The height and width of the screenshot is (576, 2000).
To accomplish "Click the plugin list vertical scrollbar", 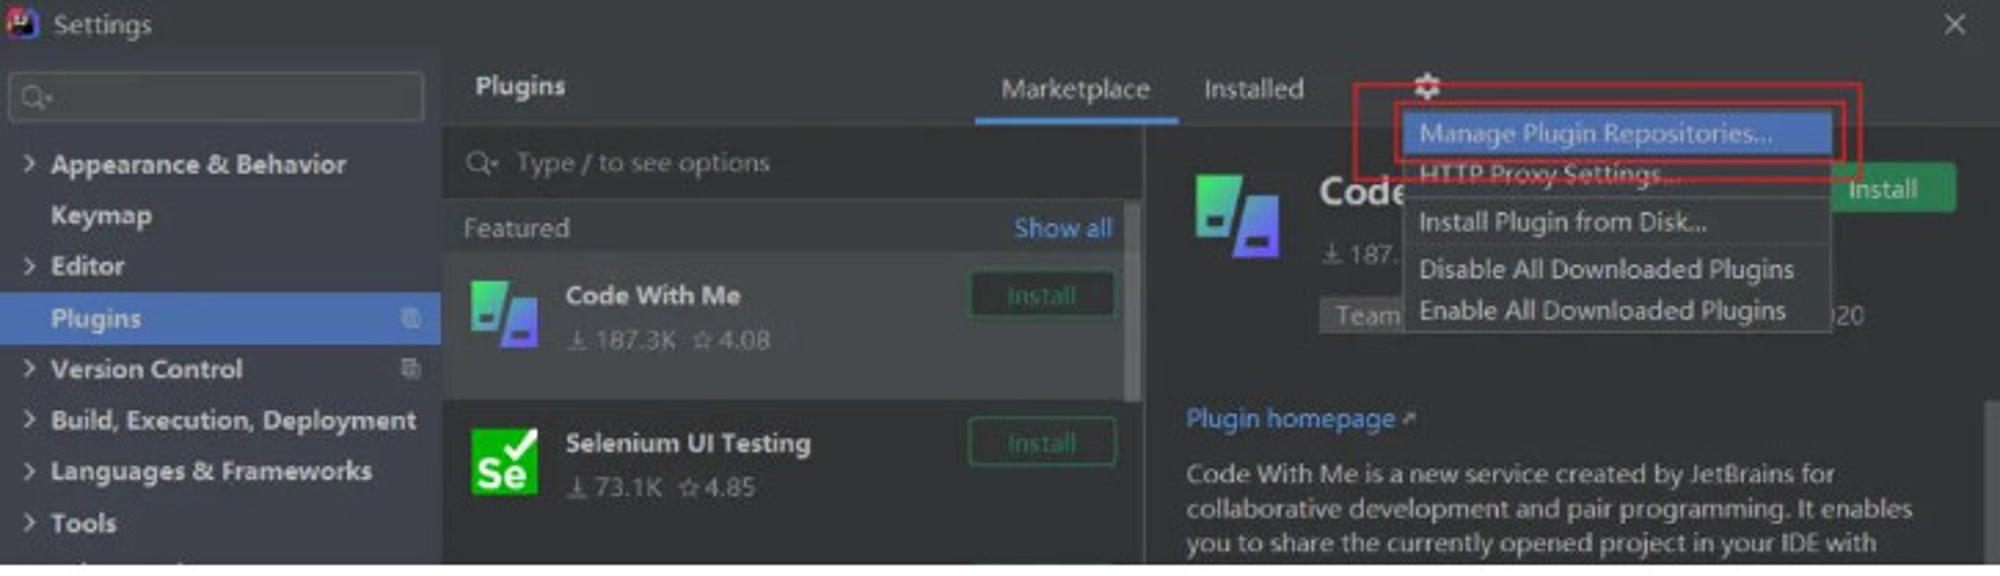I will click(x=1132, y=300).
